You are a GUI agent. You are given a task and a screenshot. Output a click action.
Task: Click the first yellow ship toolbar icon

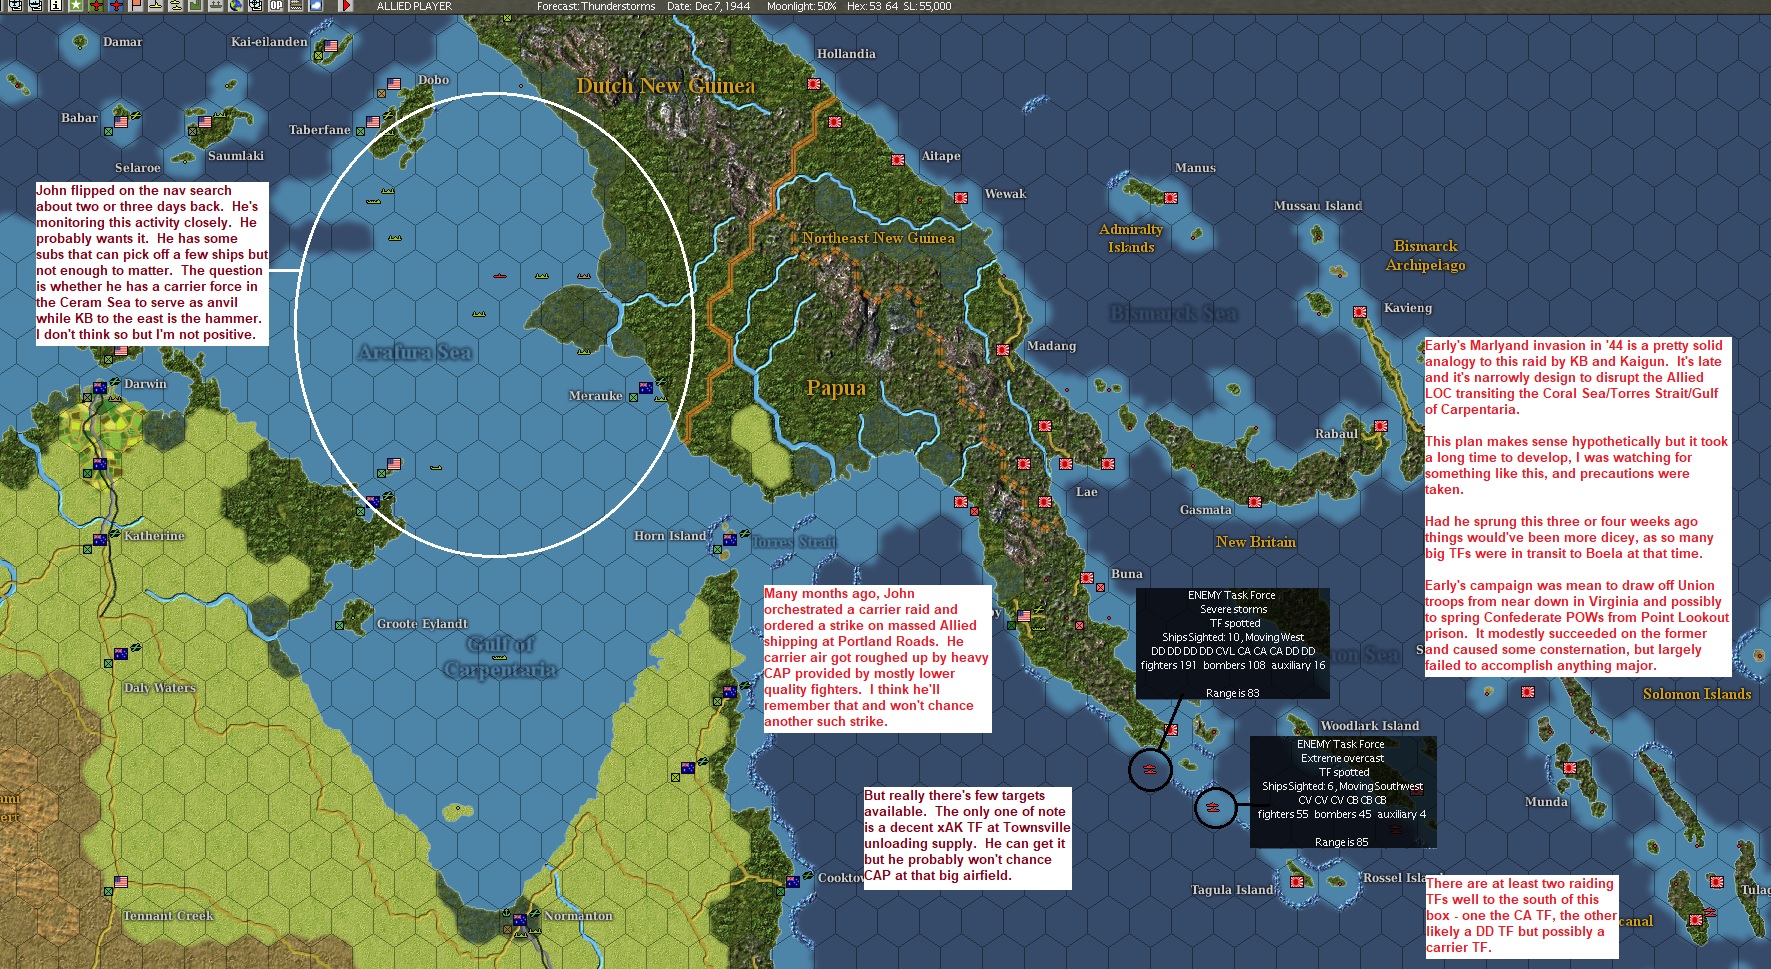coord(156,5)
